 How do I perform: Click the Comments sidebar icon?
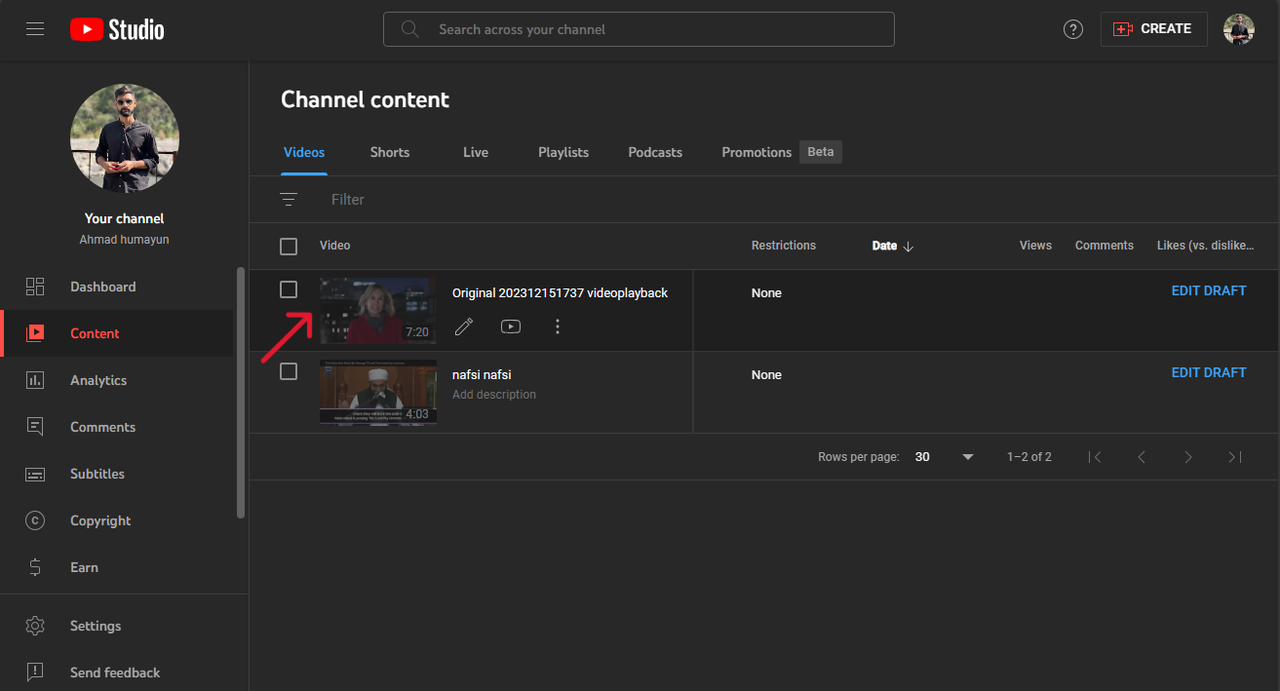[35, 427]
